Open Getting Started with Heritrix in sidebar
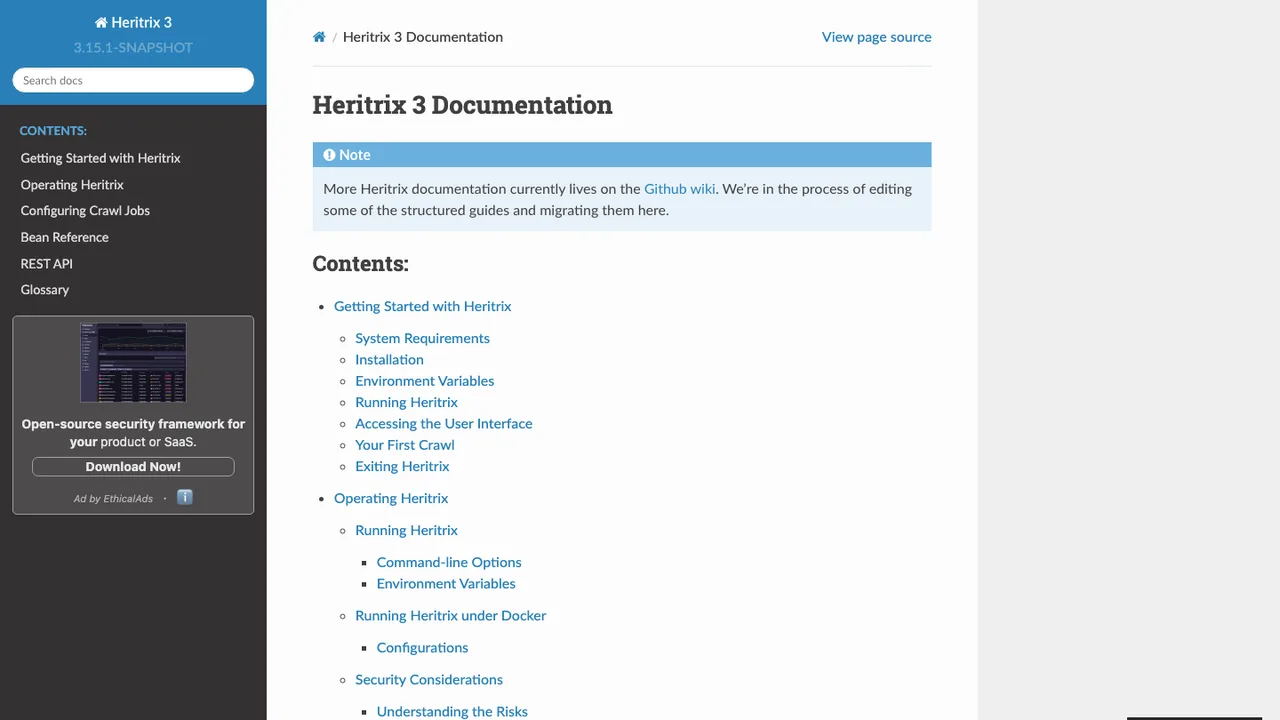The height and width of the screenshot is (720, 1280). pyautogui.click(x=100, y=158)
